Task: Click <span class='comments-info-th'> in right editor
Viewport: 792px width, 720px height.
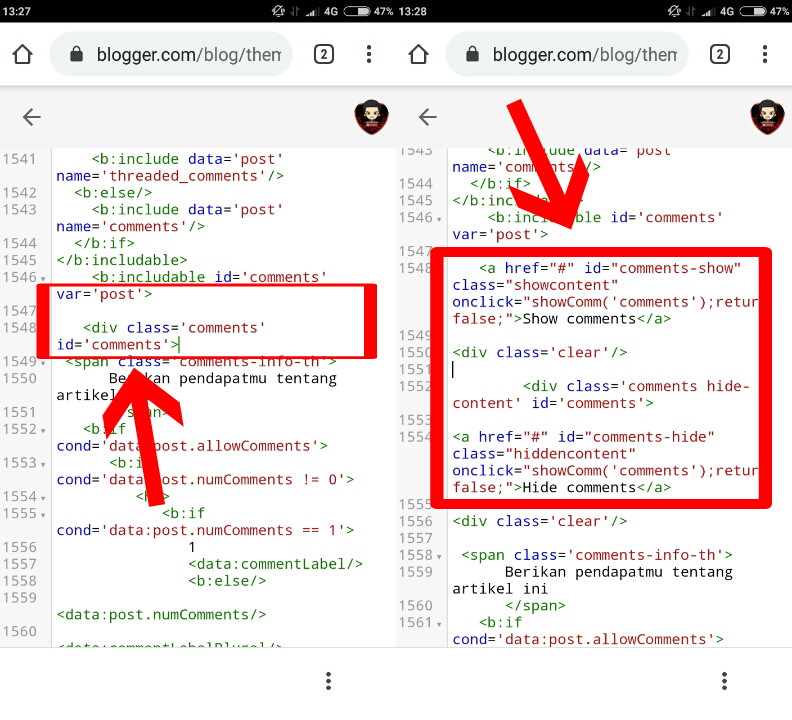Action: pos(597,555)
